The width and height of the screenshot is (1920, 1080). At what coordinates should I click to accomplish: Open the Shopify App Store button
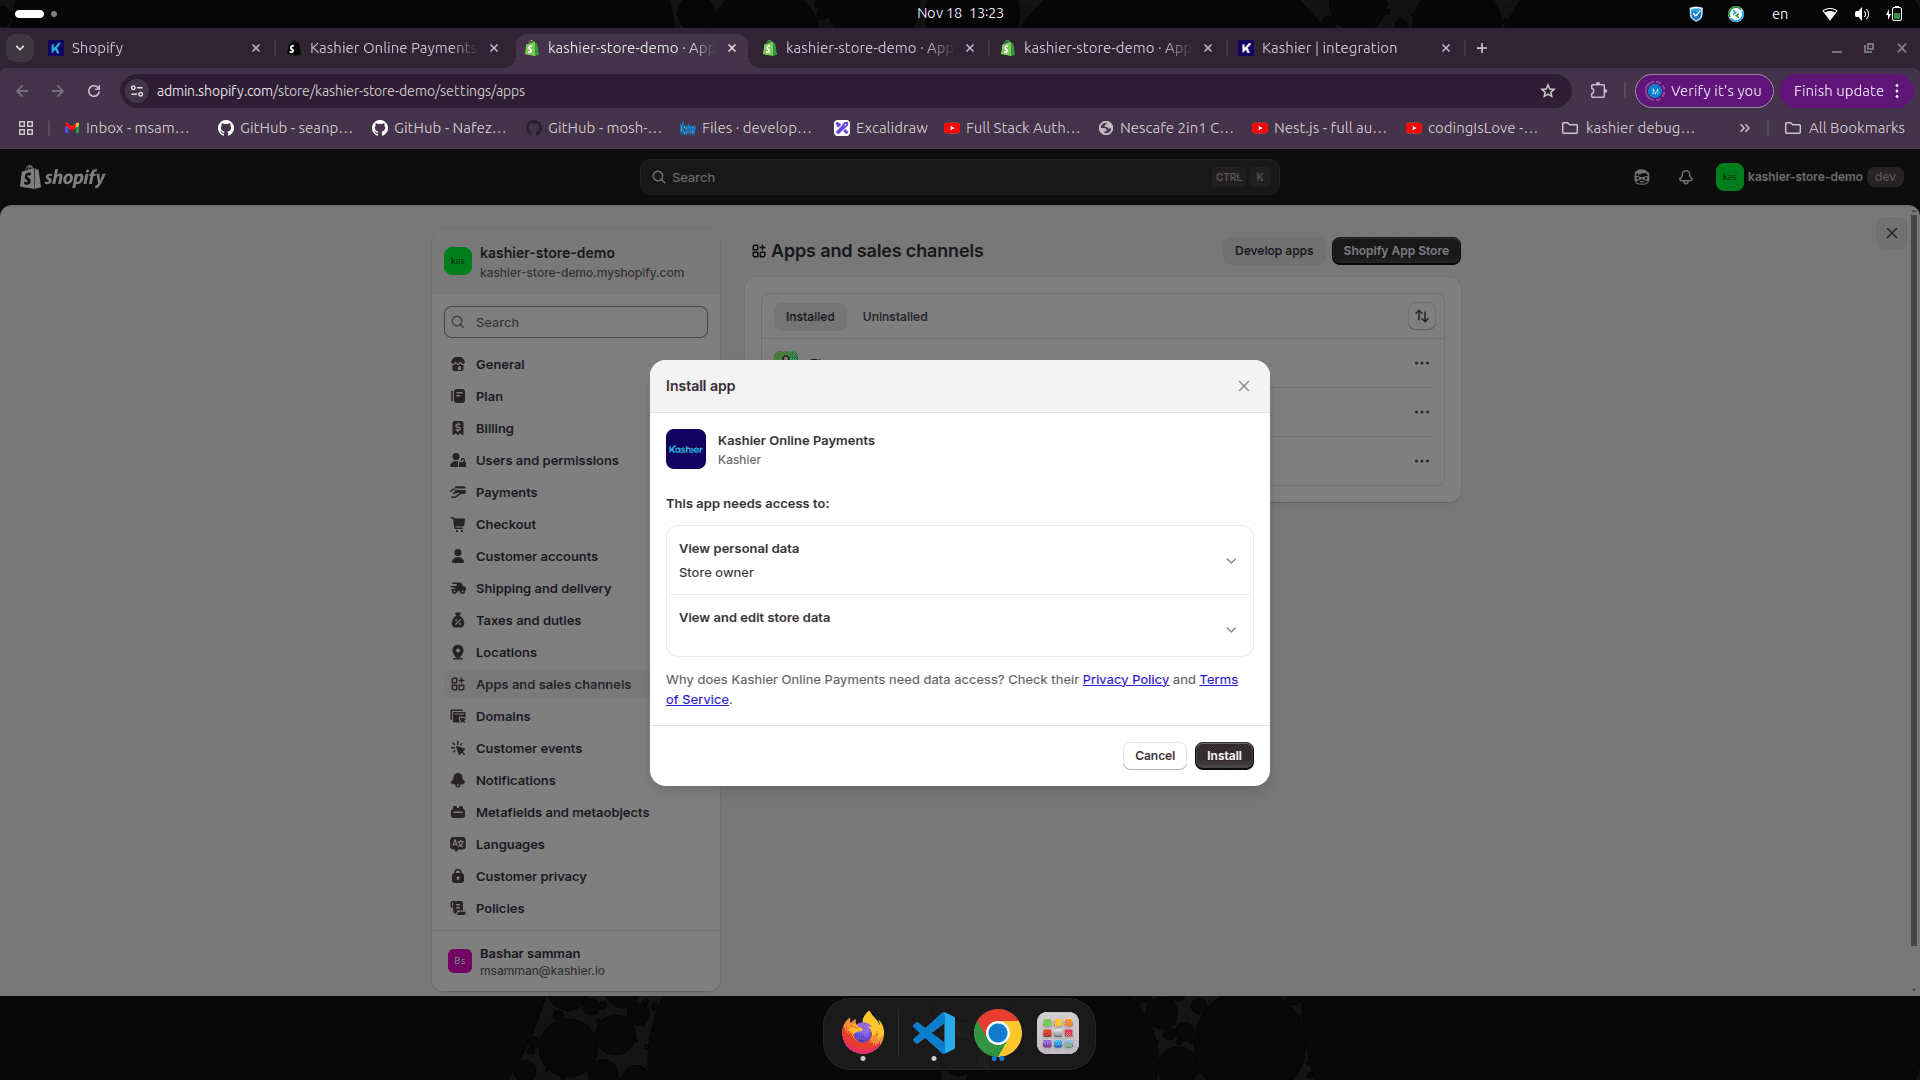(1396, 251)
